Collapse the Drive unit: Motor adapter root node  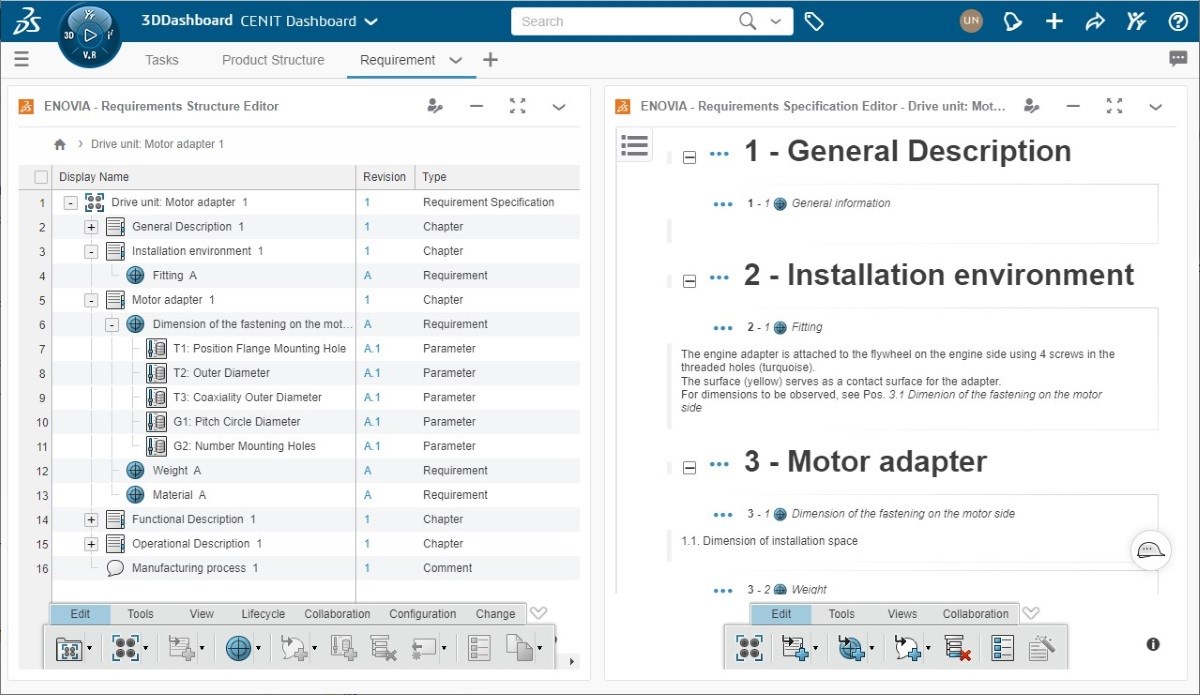(x=70, y=202)
